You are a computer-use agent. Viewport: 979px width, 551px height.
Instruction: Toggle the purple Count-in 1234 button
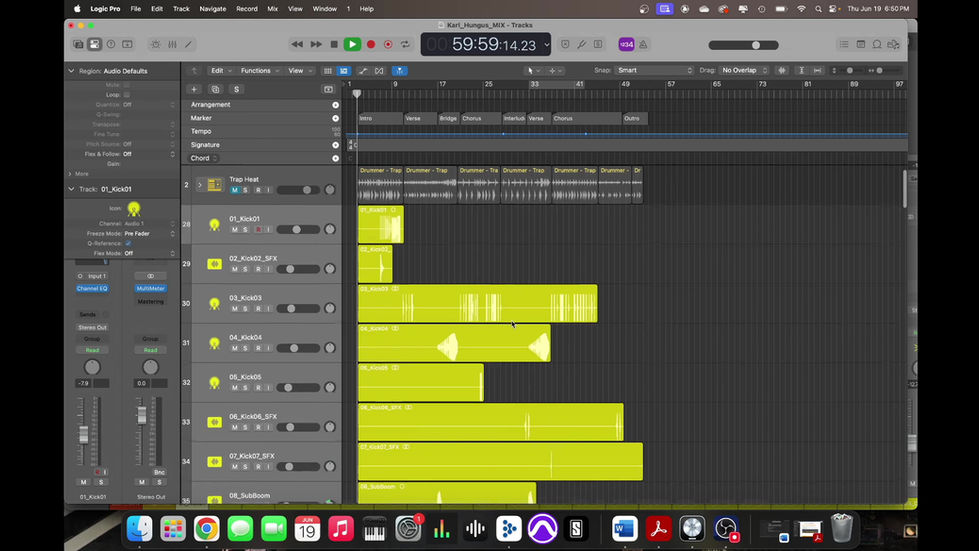(x=626, y=44)
